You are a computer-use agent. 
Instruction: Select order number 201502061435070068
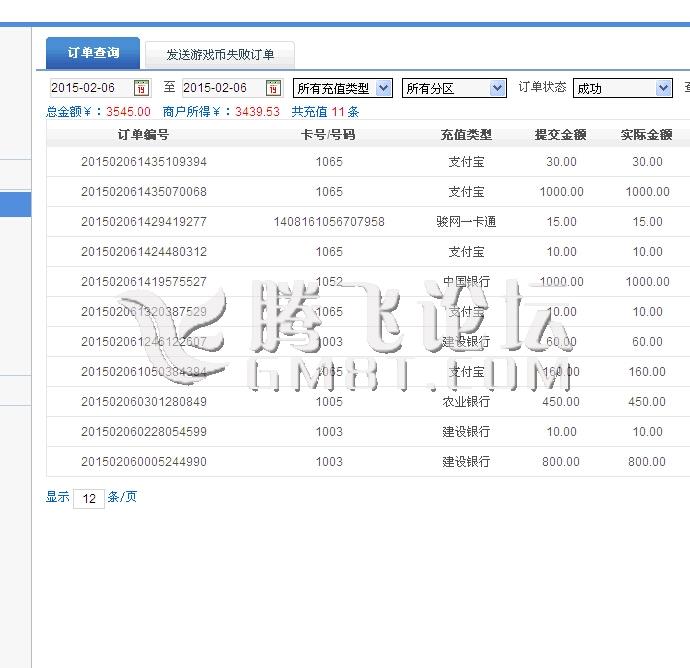[144, 192]
